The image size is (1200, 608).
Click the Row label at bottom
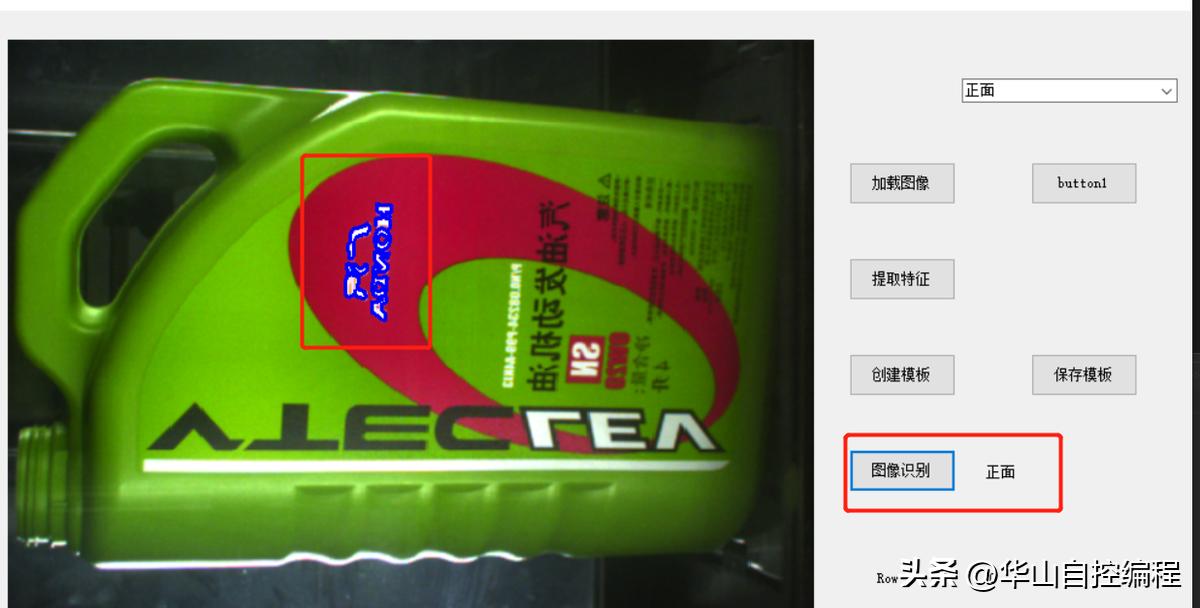click(887, 578)
